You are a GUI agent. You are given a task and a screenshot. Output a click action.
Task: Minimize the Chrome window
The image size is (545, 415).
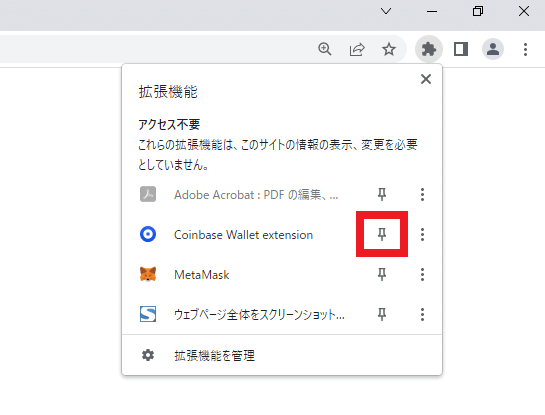[432, 11]
